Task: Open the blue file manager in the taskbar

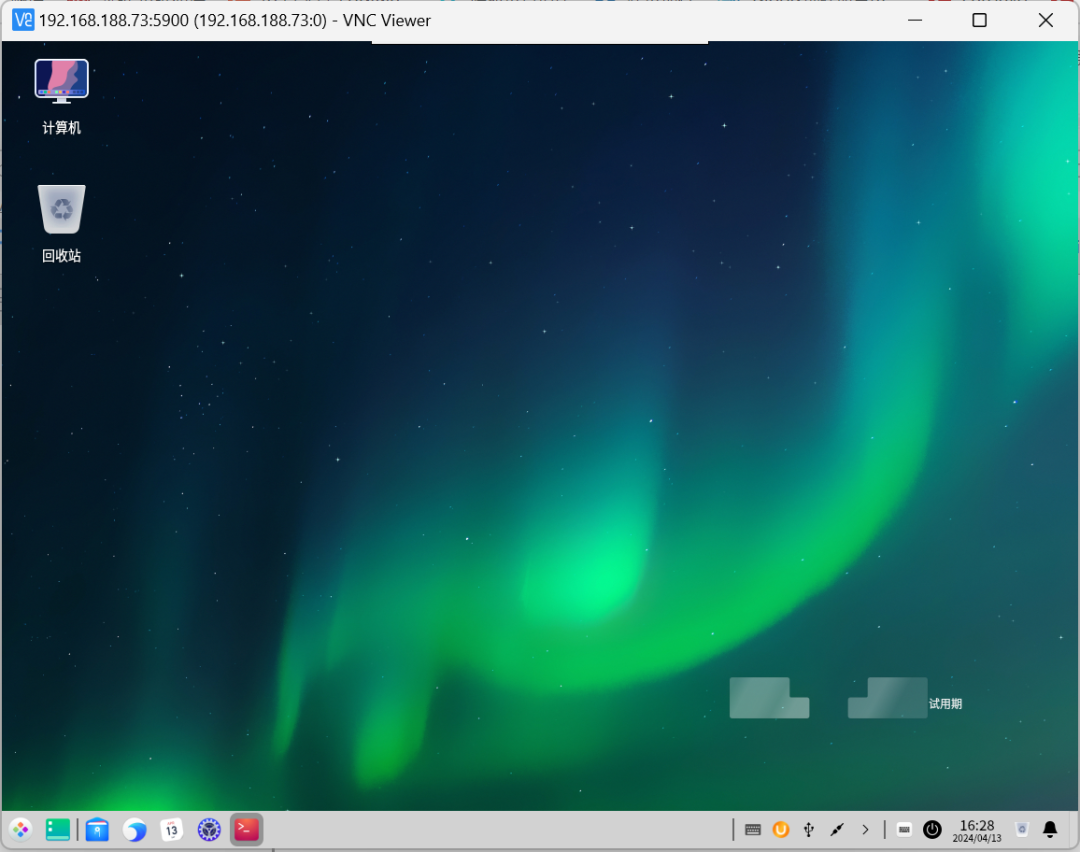Action: pos(97,829)
